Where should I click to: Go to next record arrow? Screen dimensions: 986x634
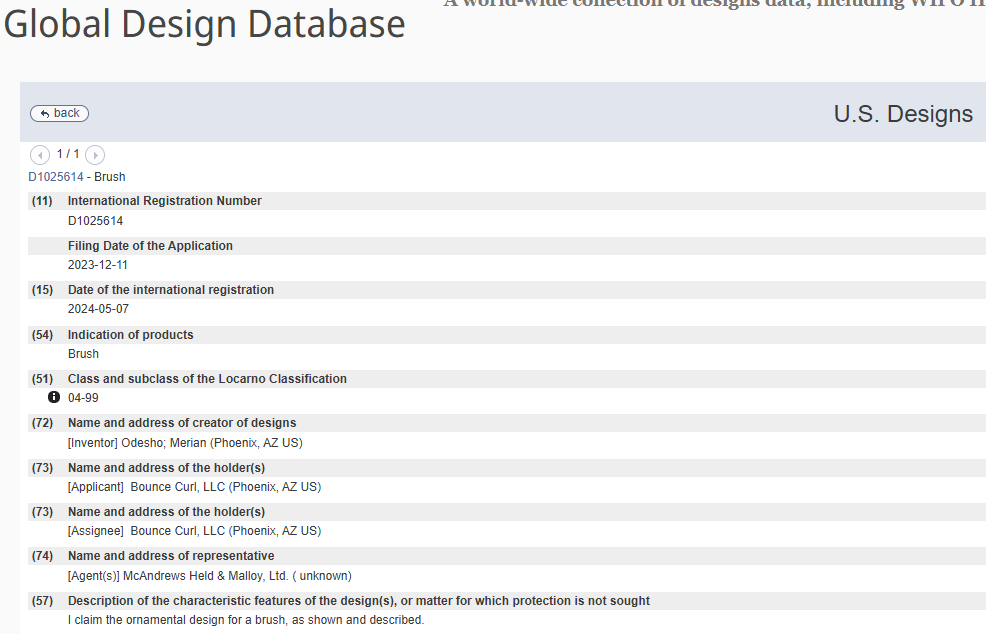(x=95, y=155)
